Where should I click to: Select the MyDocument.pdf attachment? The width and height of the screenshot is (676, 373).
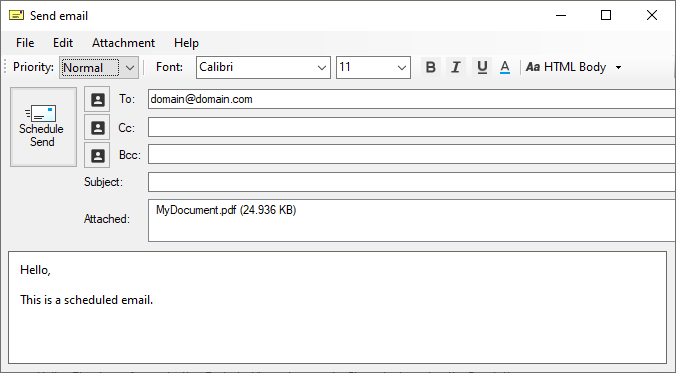tap(226, 210)
